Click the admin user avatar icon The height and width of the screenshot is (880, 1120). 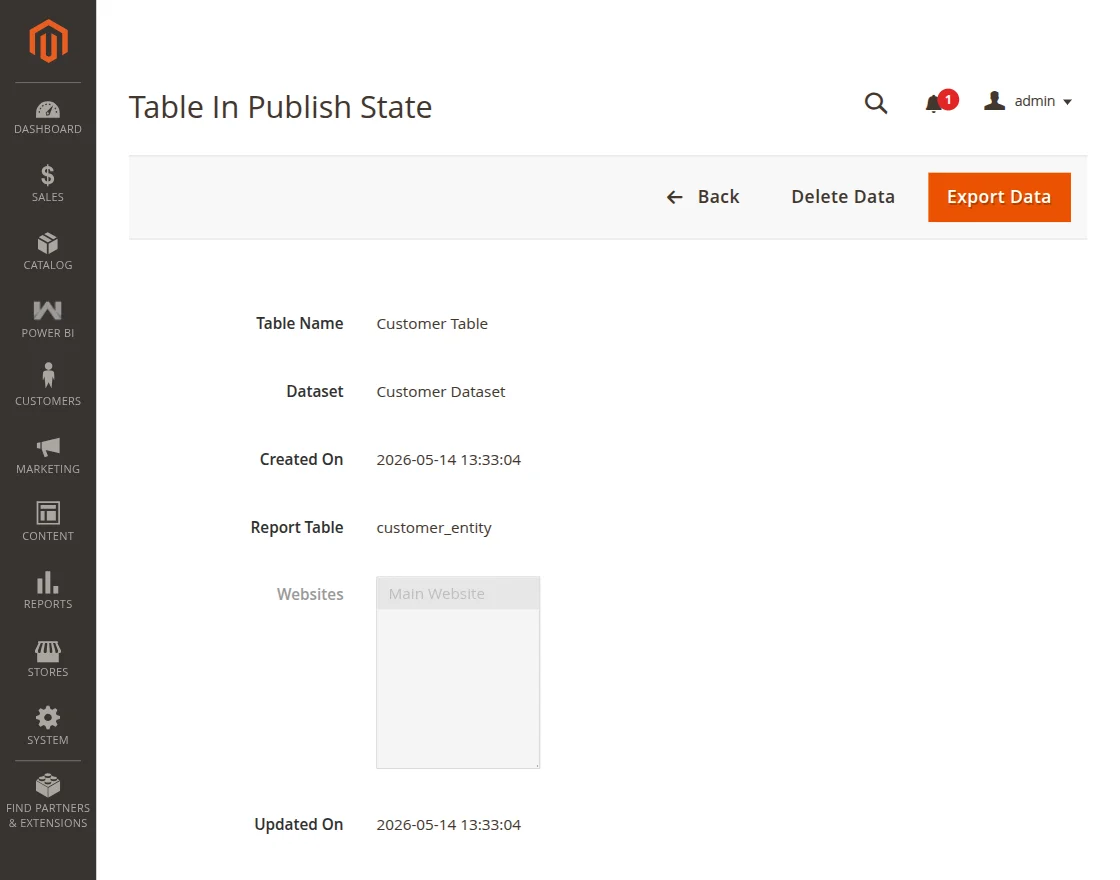994,101
